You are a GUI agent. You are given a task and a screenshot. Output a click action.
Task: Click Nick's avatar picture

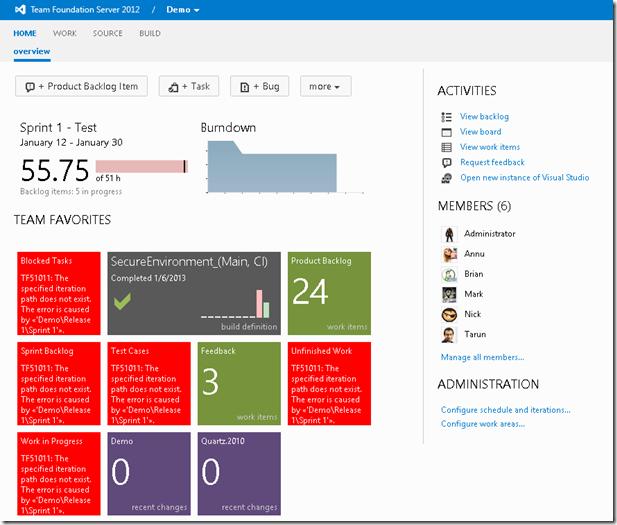pos(449,314)
